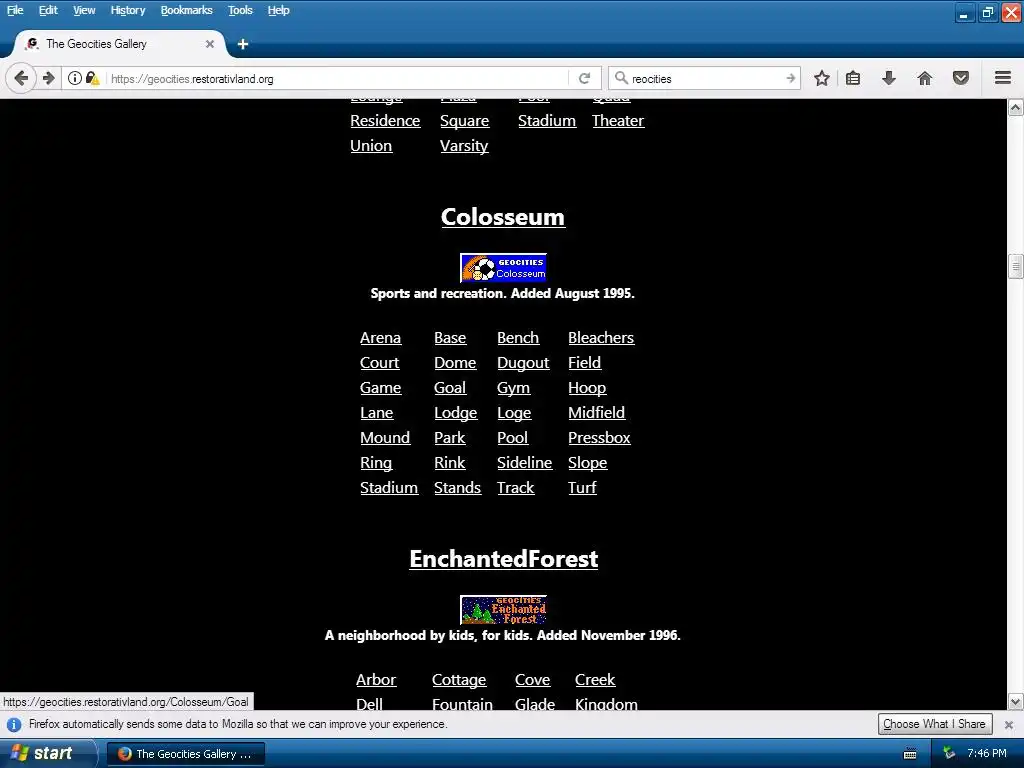Screen dimensions: 1024x768
Task: Open the History menu
Action: tap(127, 10)
